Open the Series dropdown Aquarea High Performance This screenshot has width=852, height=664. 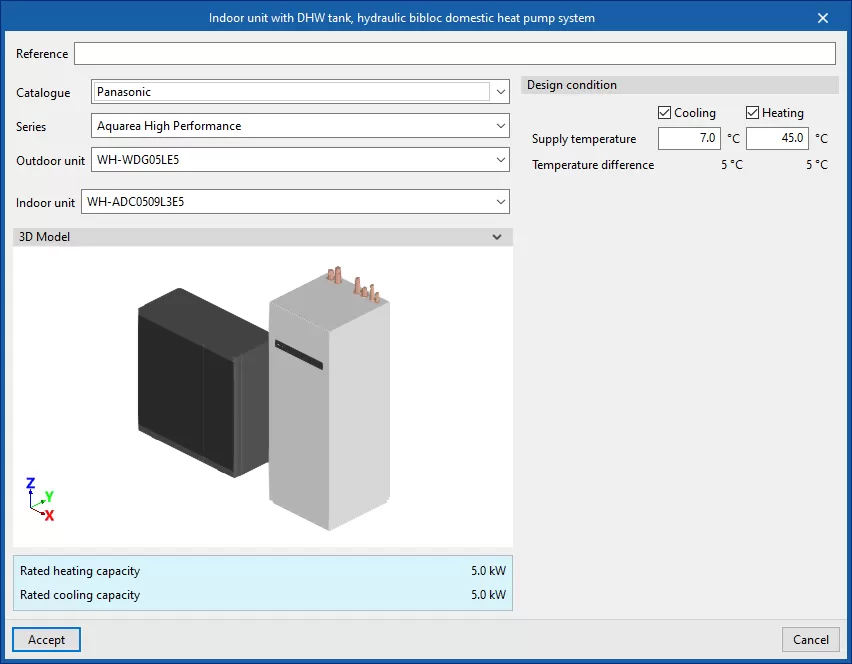coord(300,126)
